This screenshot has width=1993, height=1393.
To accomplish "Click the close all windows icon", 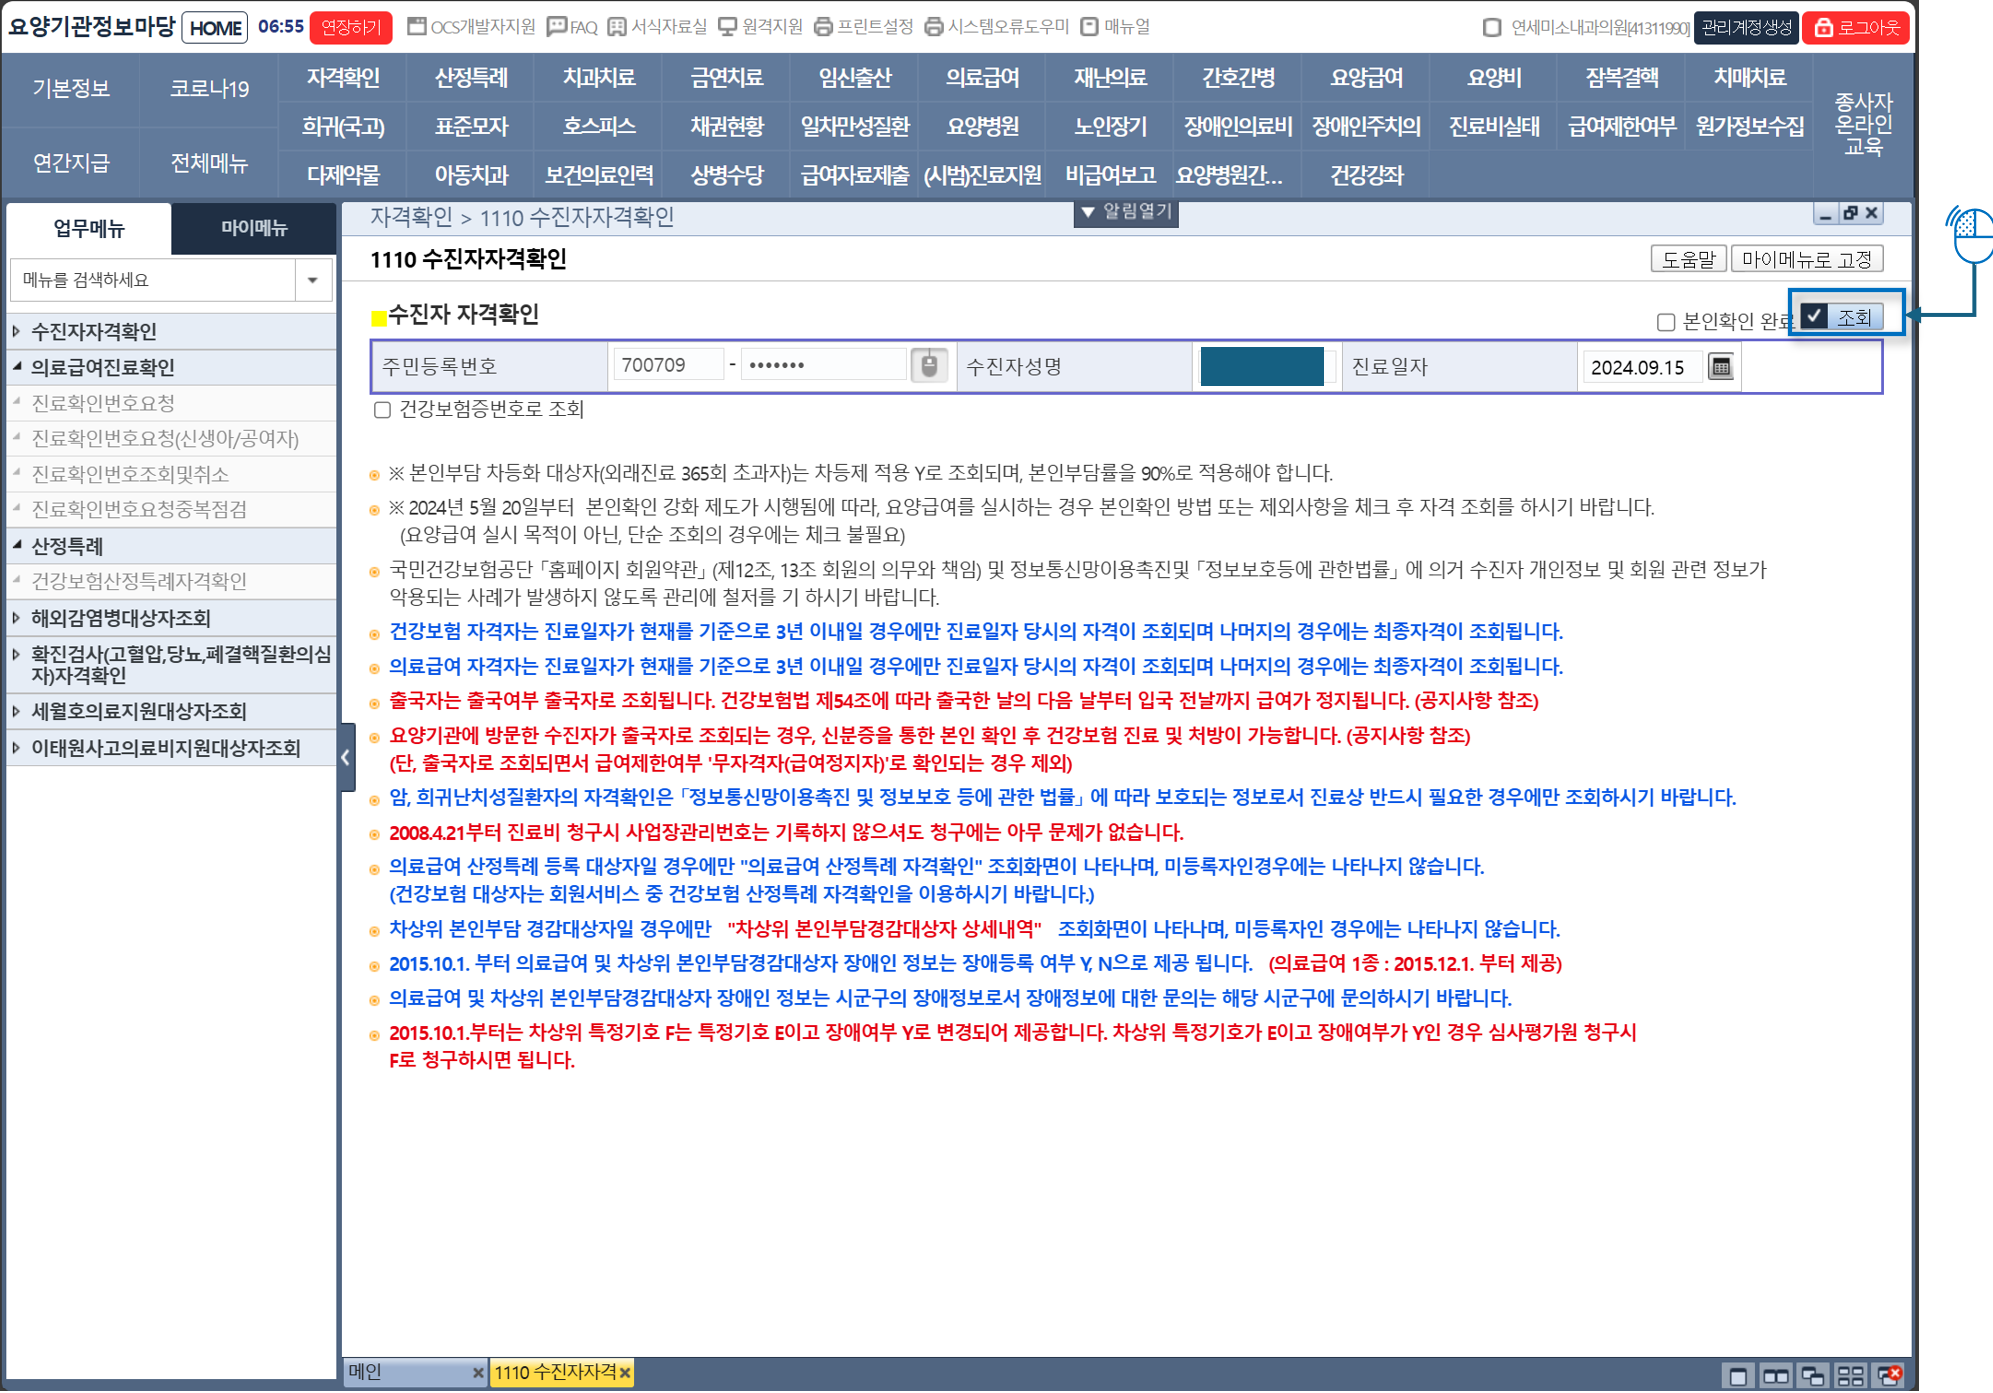I will tap(1889, 1376).
